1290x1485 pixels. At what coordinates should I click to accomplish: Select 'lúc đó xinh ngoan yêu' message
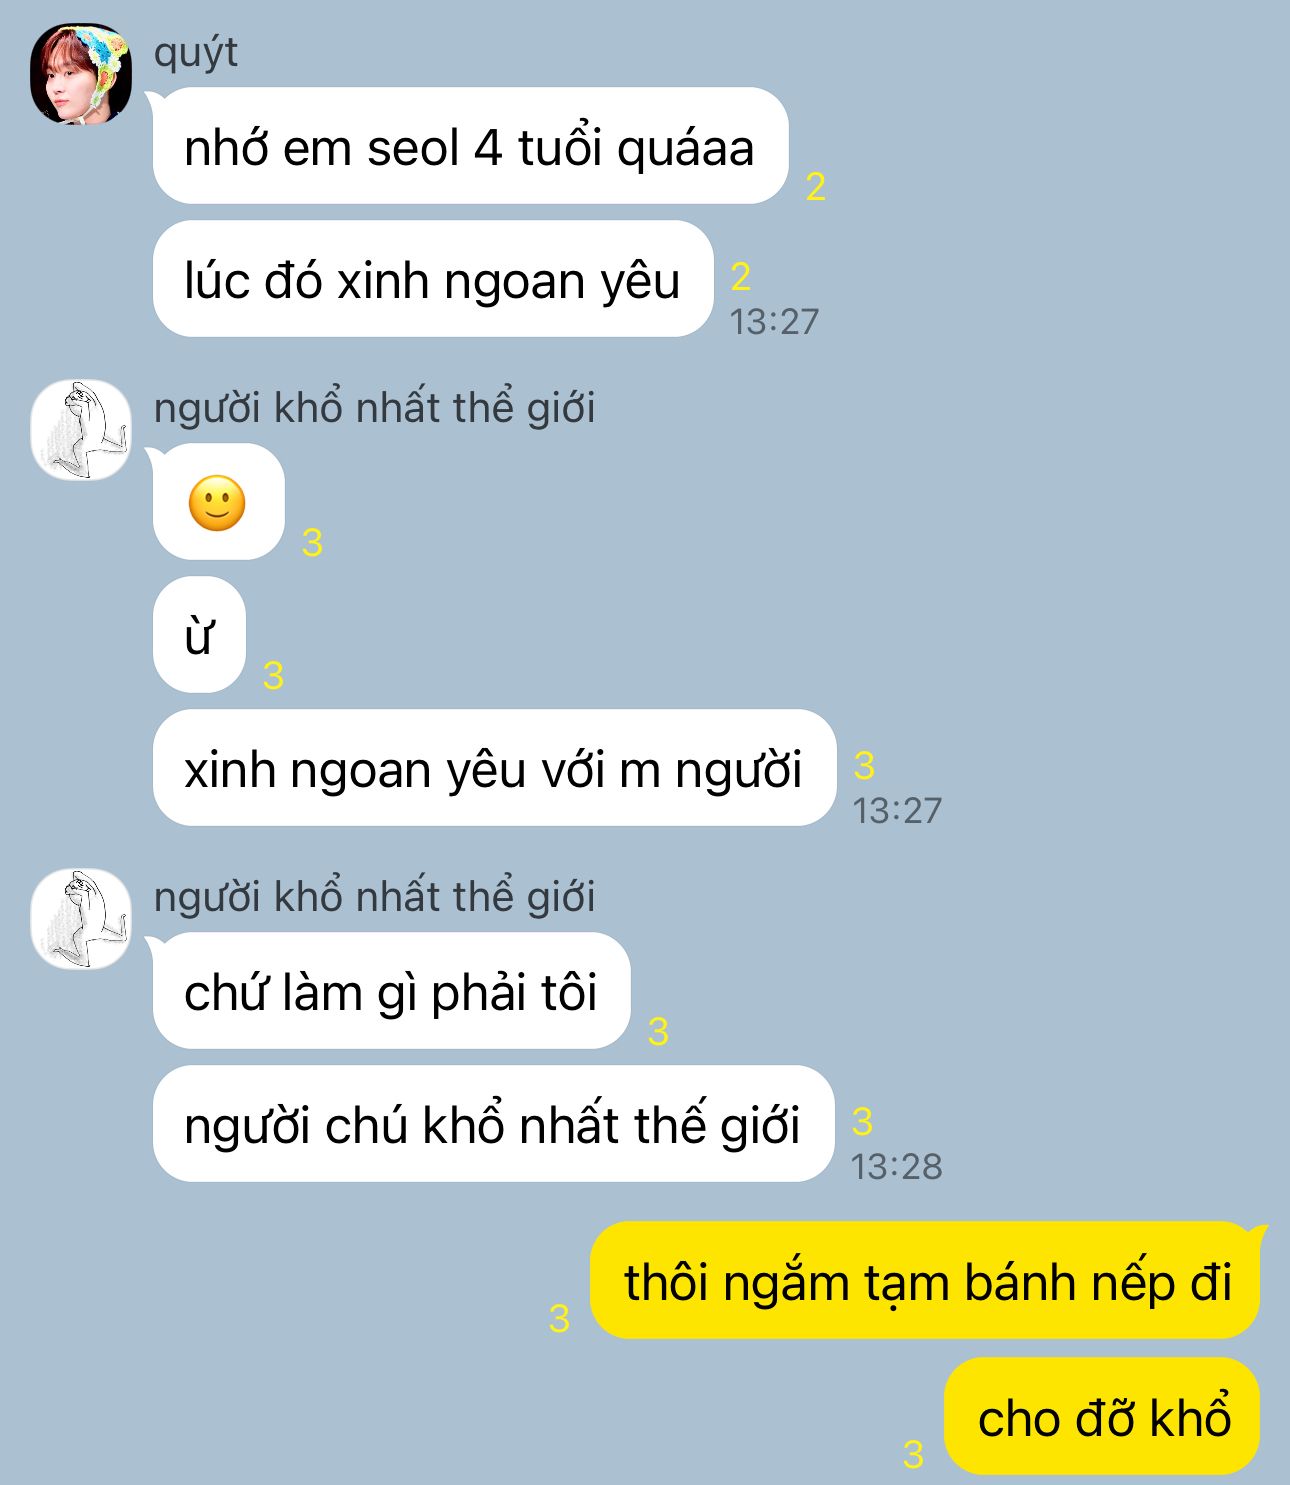433,279
